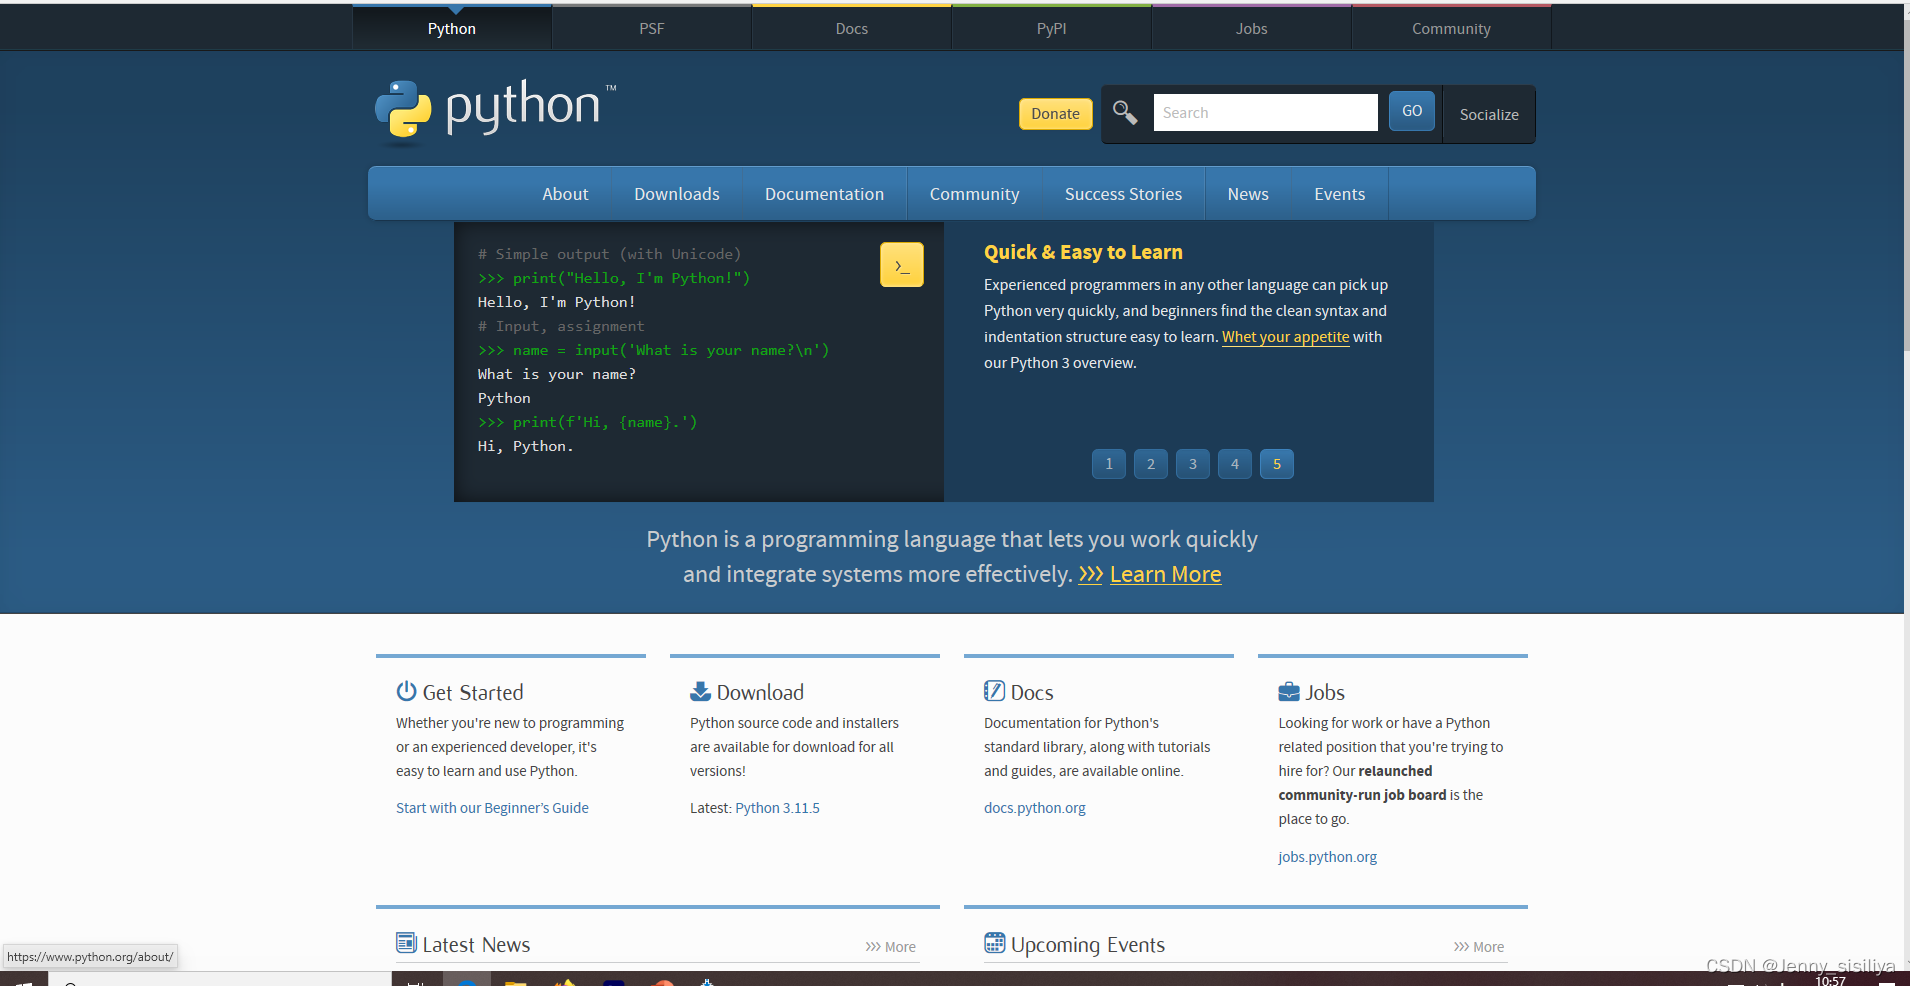Open the Community main navigation menu
The width and height of the screenshot is (1910, 986).
pyautogui.click(x=975, y=194)
